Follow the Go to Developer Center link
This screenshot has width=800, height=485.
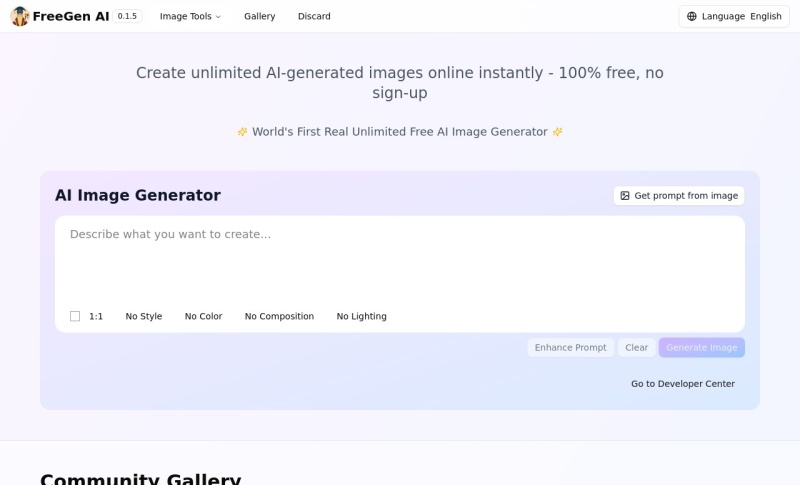point(683,384)
